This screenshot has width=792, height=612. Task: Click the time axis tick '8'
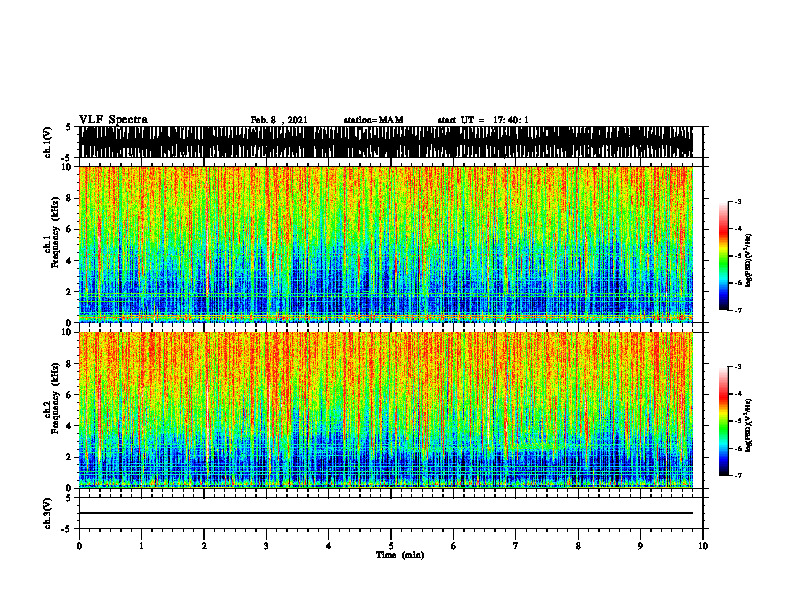tap(578, 546)
